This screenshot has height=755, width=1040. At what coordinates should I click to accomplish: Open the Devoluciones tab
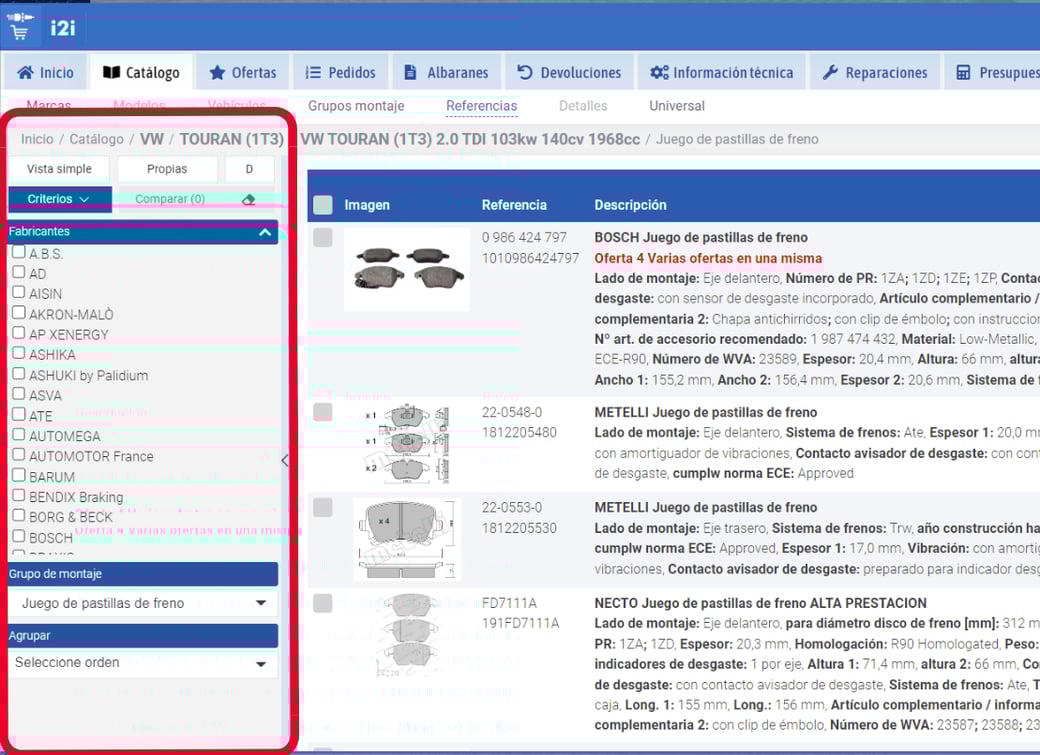pyautogui.click(x=569, y=72)
